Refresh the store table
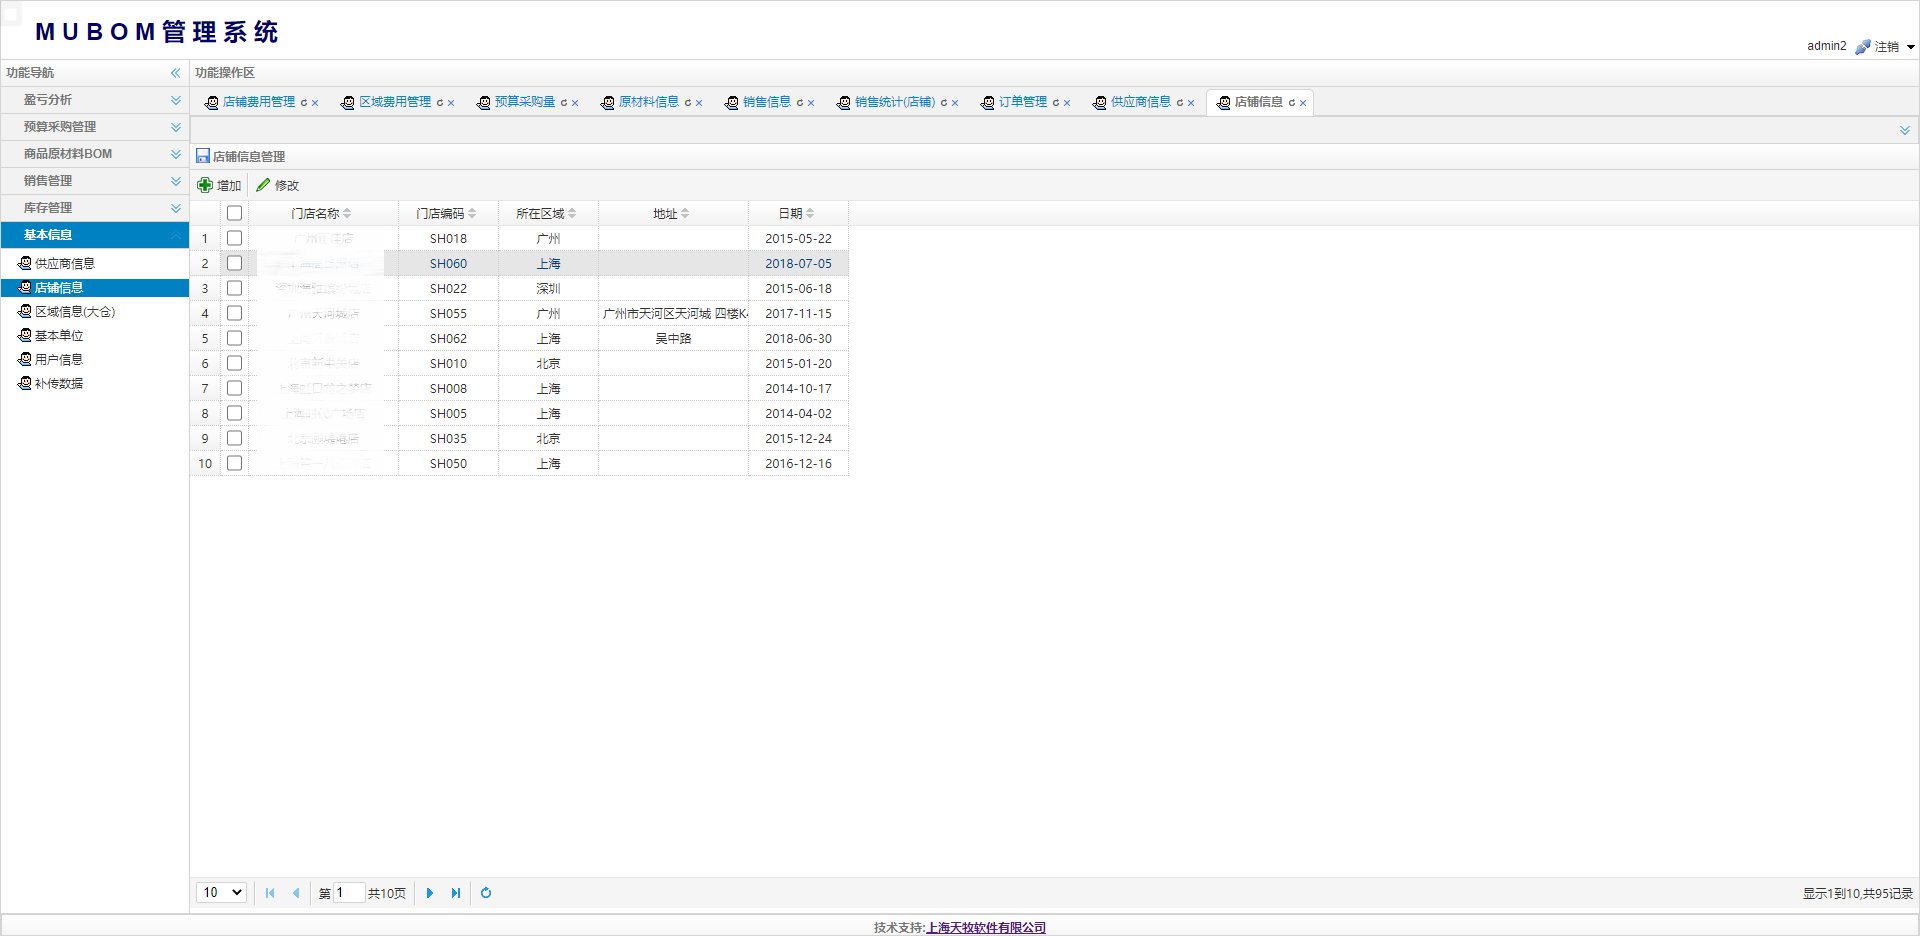Screen dimensions: 1920x936 pyautogui.click(x=486, y=893)
